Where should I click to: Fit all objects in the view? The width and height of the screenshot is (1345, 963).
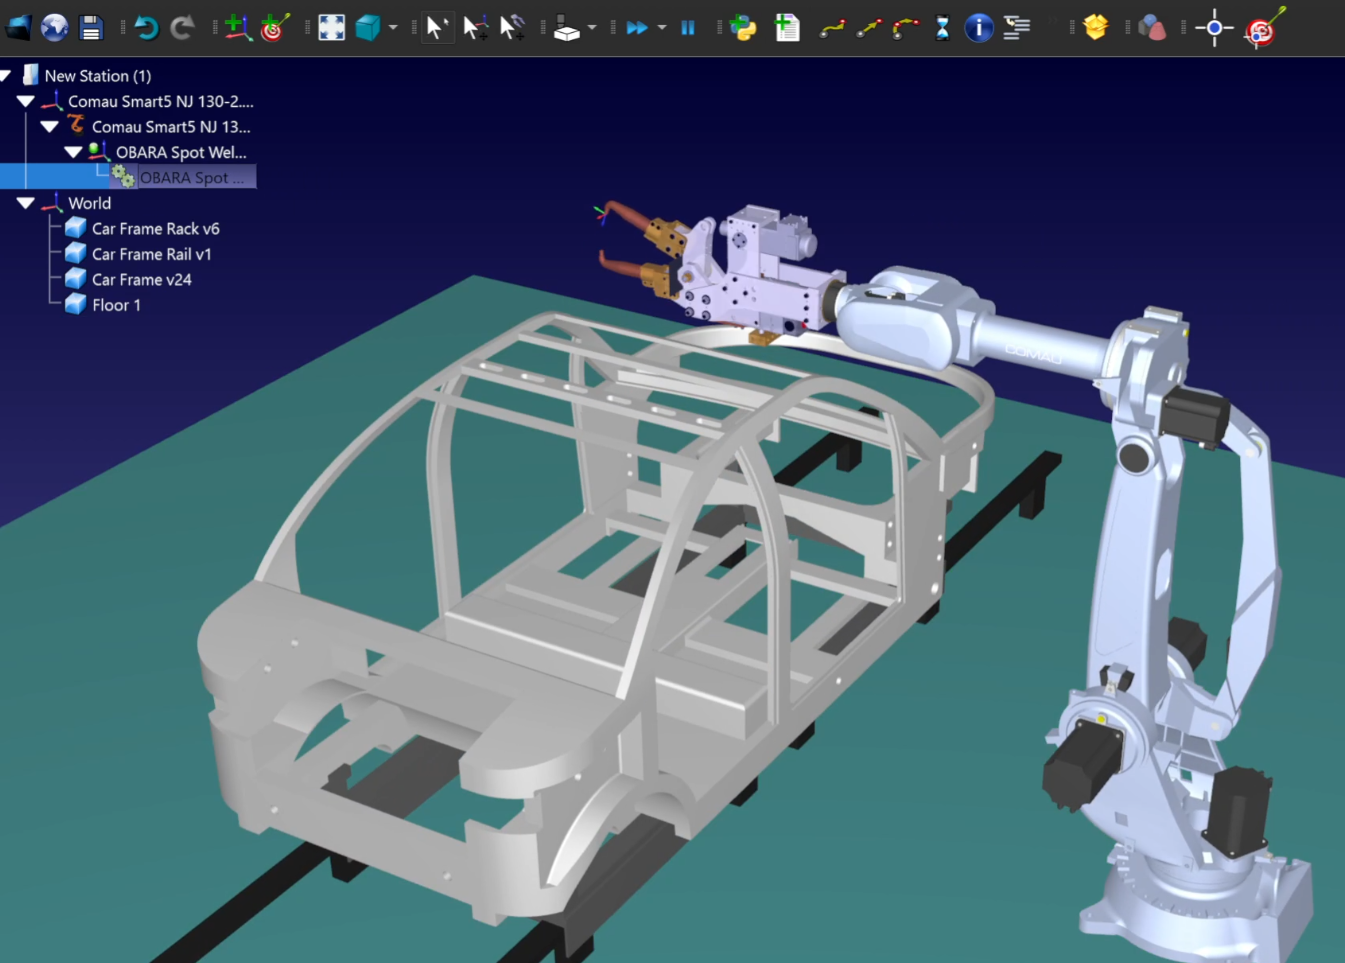coord(331,28)
